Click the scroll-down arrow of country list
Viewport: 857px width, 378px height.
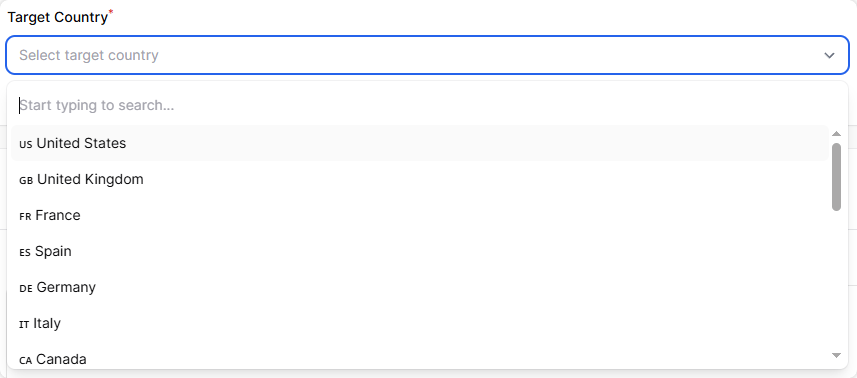pyautogui.click(x=836, y=356)
